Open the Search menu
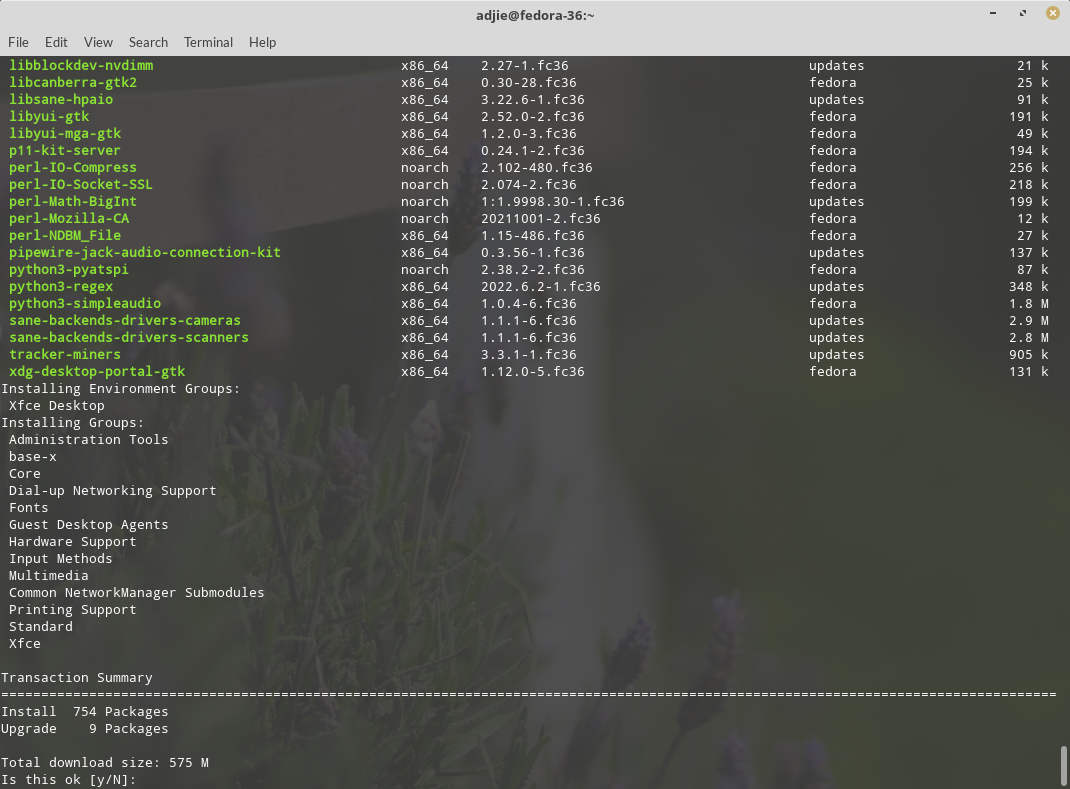Viewport: 1070px width, 789px height. point(148,42)
